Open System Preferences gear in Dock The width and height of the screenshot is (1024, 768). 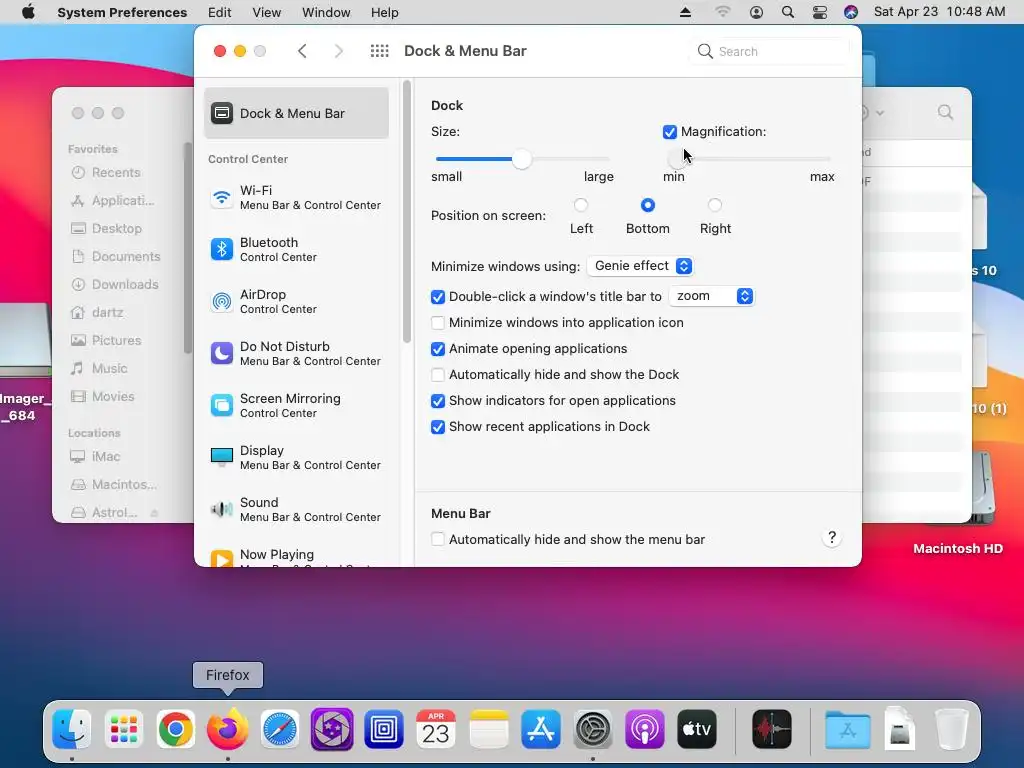coord(592,729)
